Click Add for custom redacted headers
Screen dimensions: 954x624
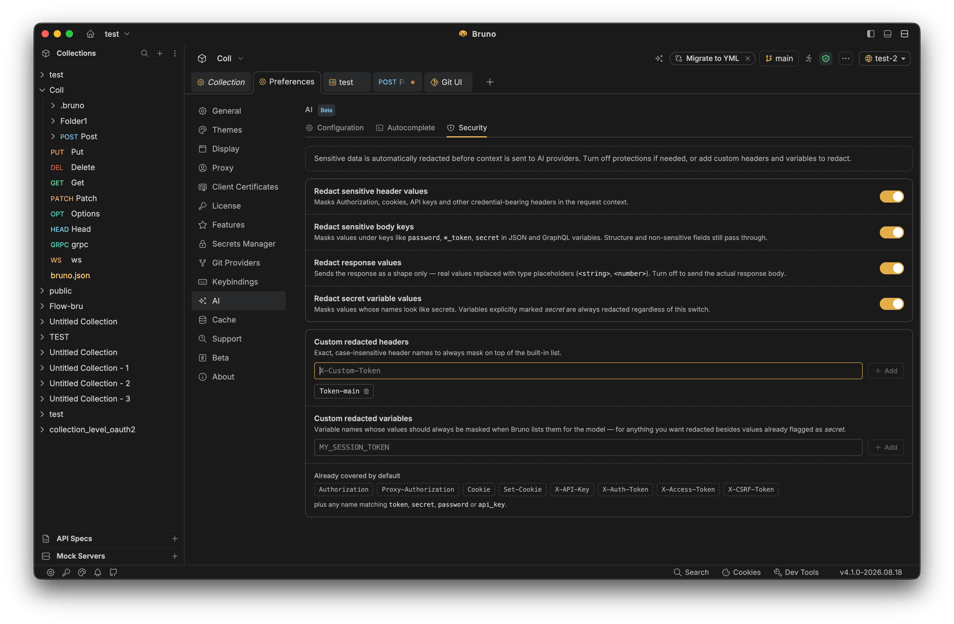click(x=885, y=370)
